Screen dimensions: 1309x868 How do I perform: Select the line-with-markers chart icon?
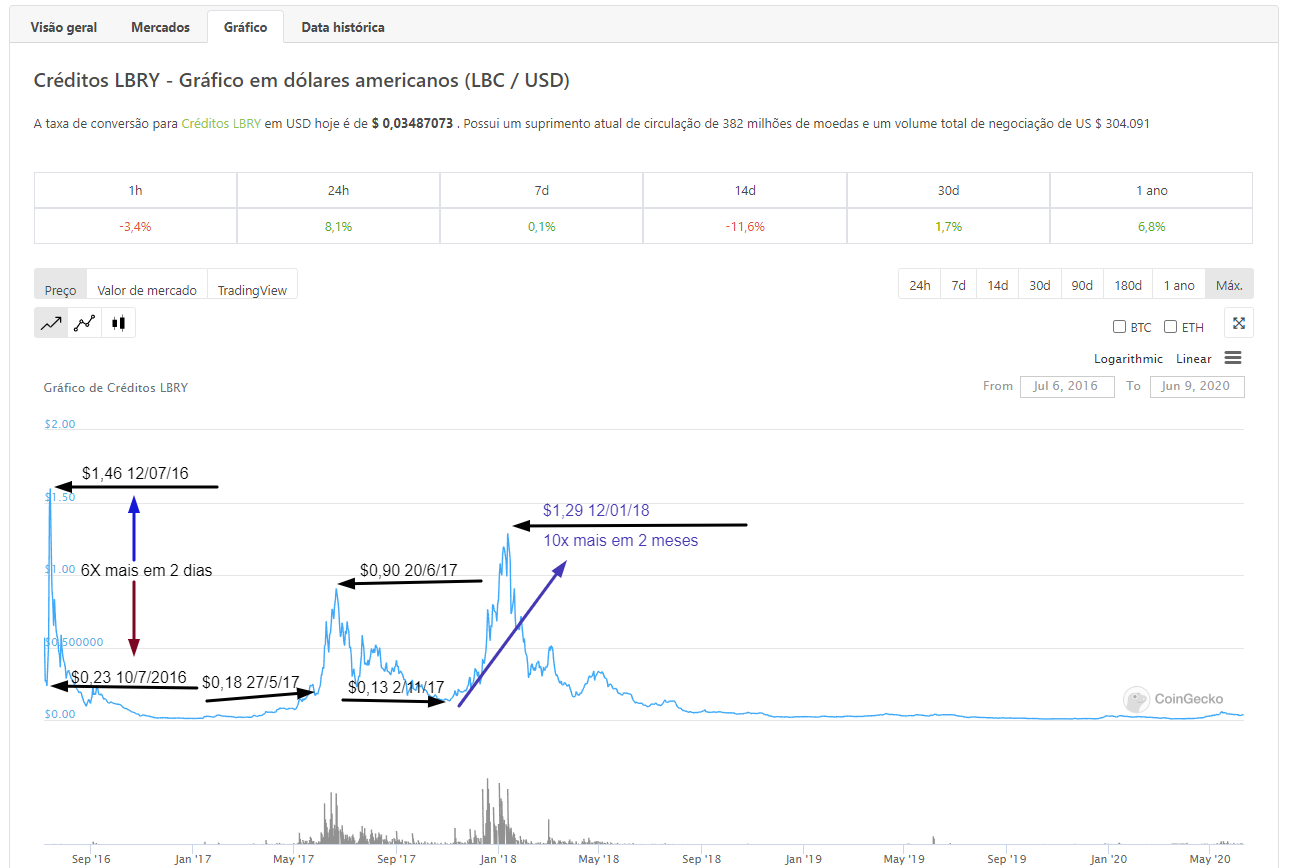click(x=85, y=323)
